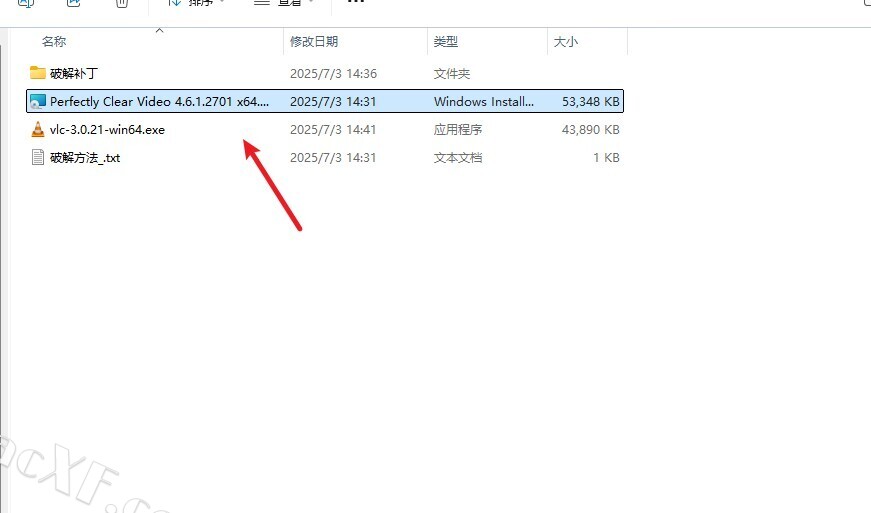Click the 文件夹 type cell
The height and width of the screenshot is (513, 871).
point(452,74)
